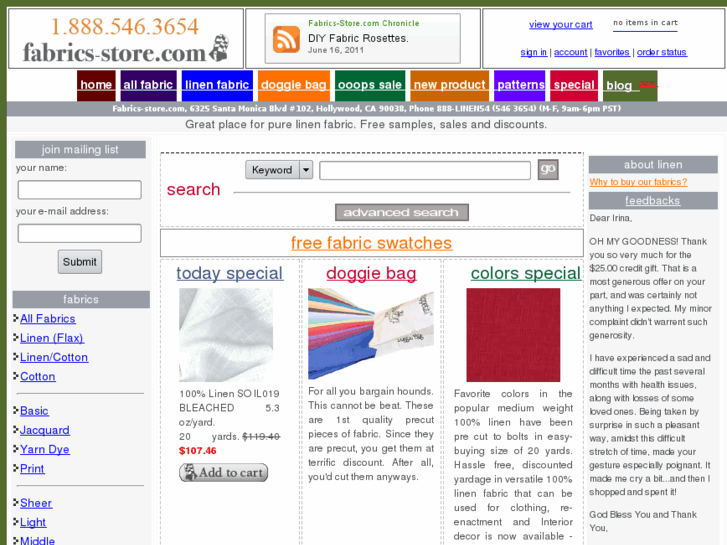This screenshot has width=727, height=545.
Task: Open Print fabrics link
Action: point(32,469)
